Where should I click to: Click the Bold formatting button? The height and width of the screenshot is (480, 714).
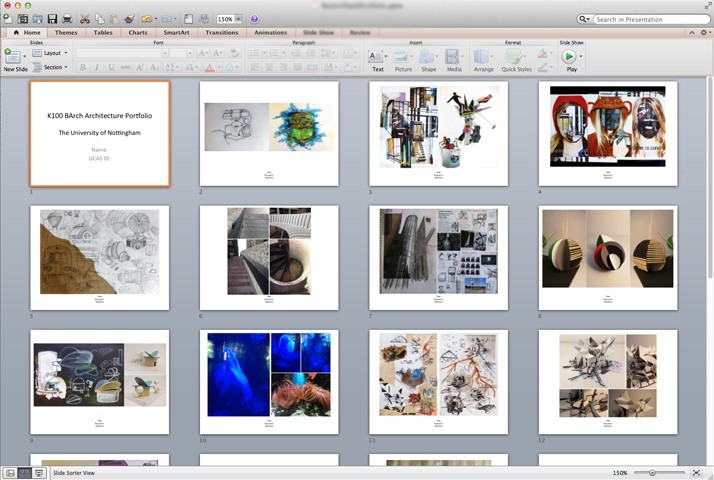click(x=83, y=67)
